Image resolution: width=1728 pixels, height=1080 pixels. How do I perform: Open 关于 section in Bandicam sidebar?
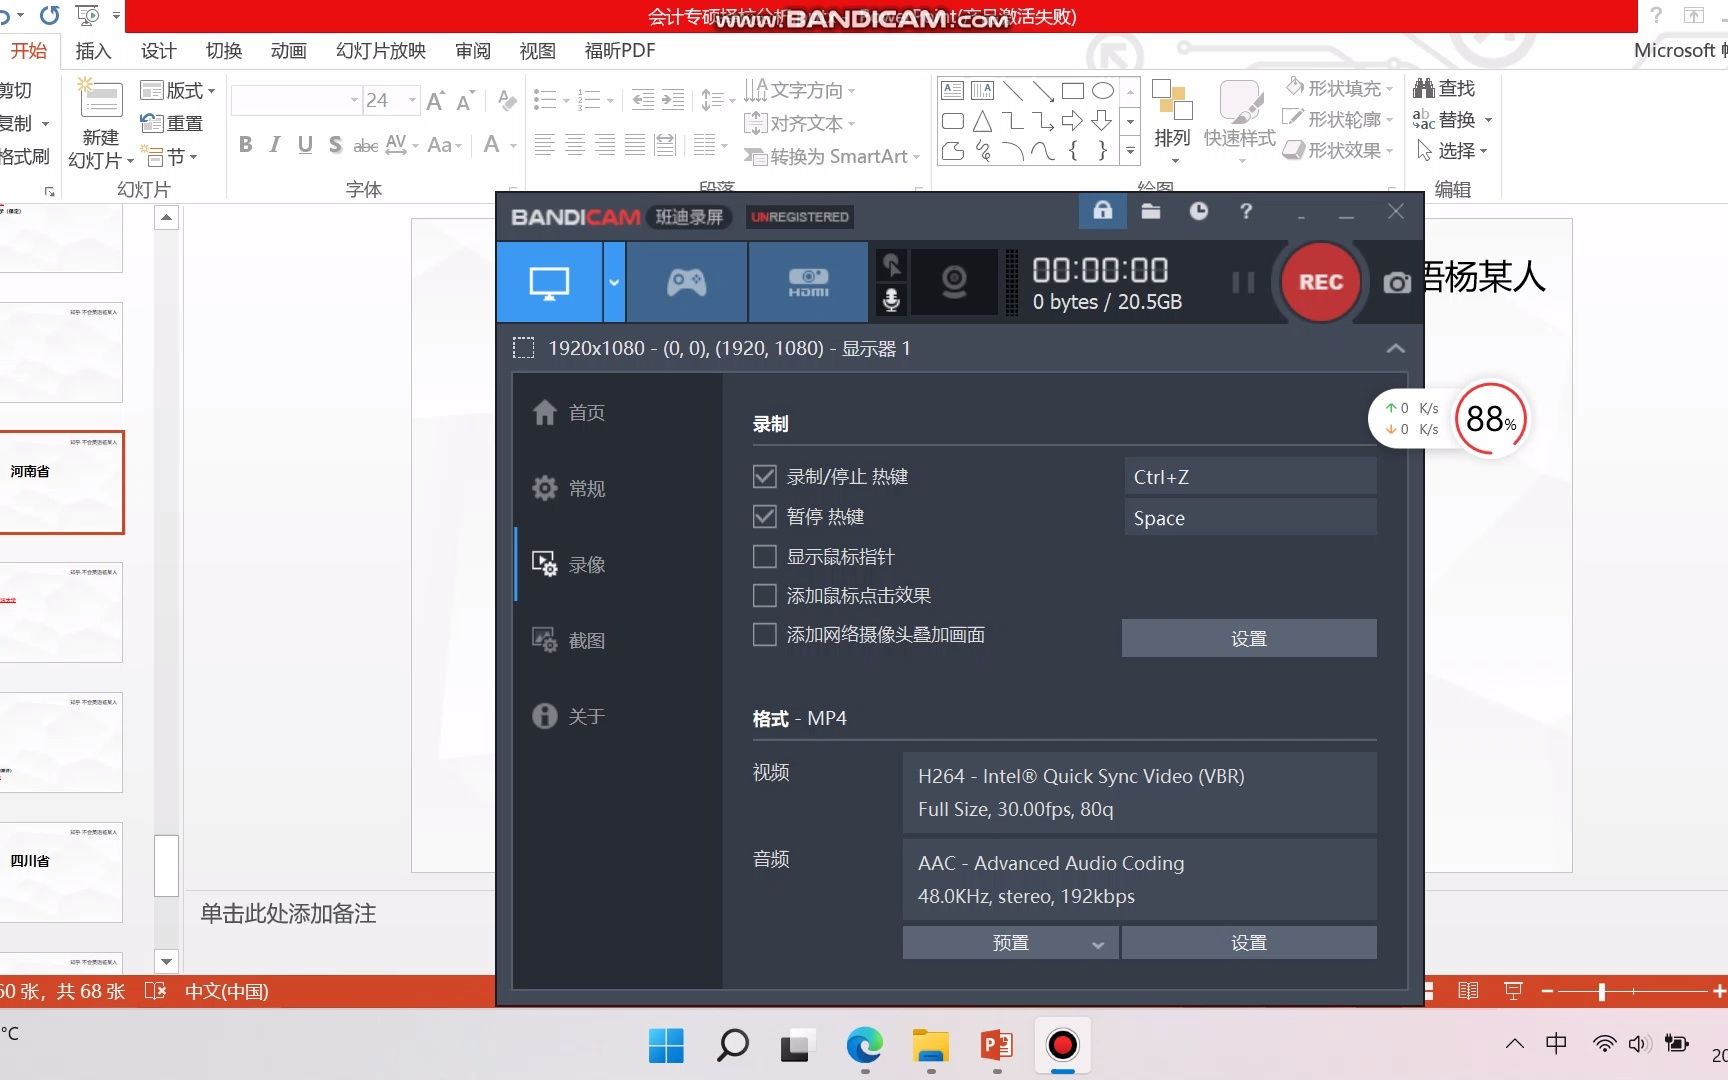[x=569, y=716]
